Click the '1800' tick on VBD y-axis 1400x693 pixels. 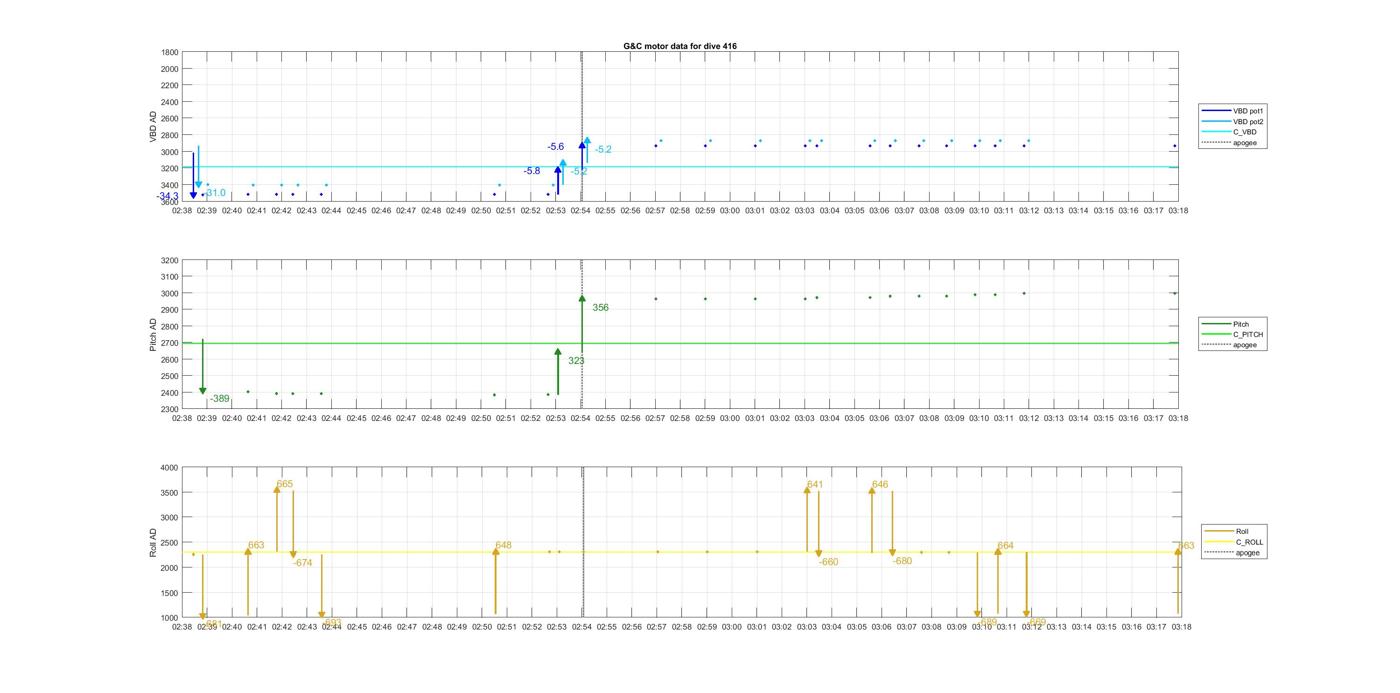[170, 52]
